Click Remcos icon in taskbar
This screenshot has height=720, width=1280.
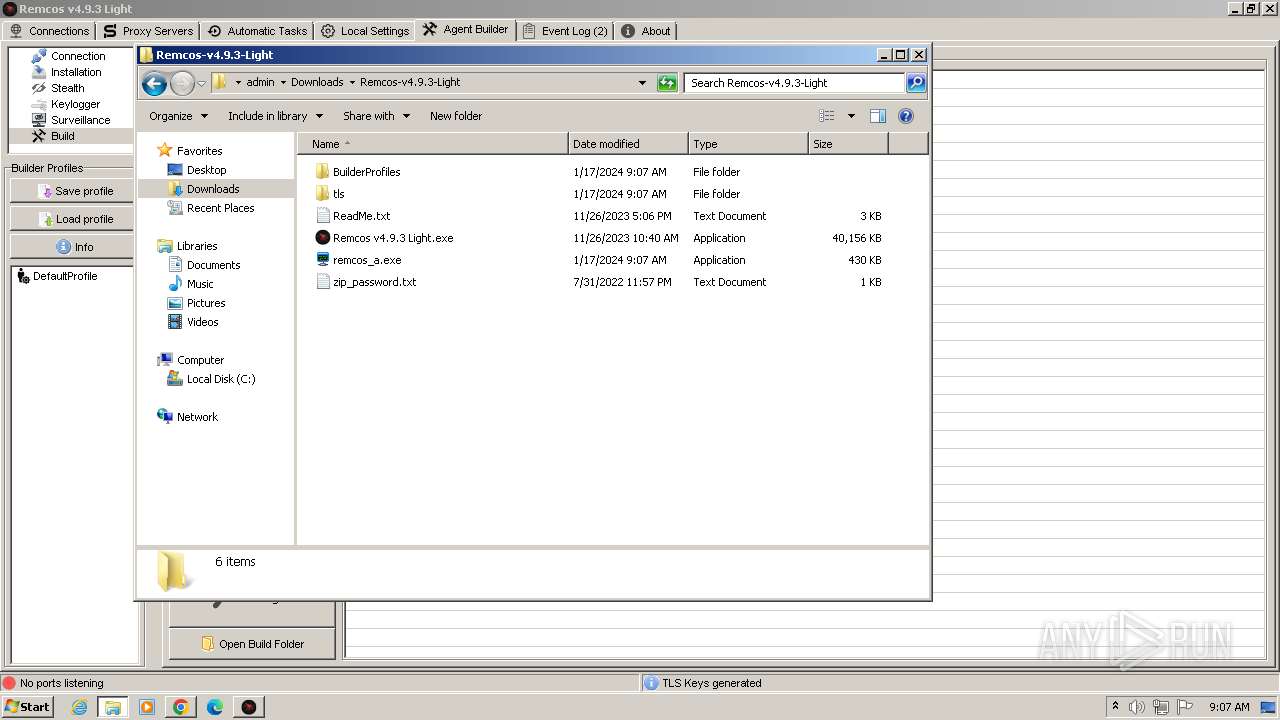click(x=249, y=707)
